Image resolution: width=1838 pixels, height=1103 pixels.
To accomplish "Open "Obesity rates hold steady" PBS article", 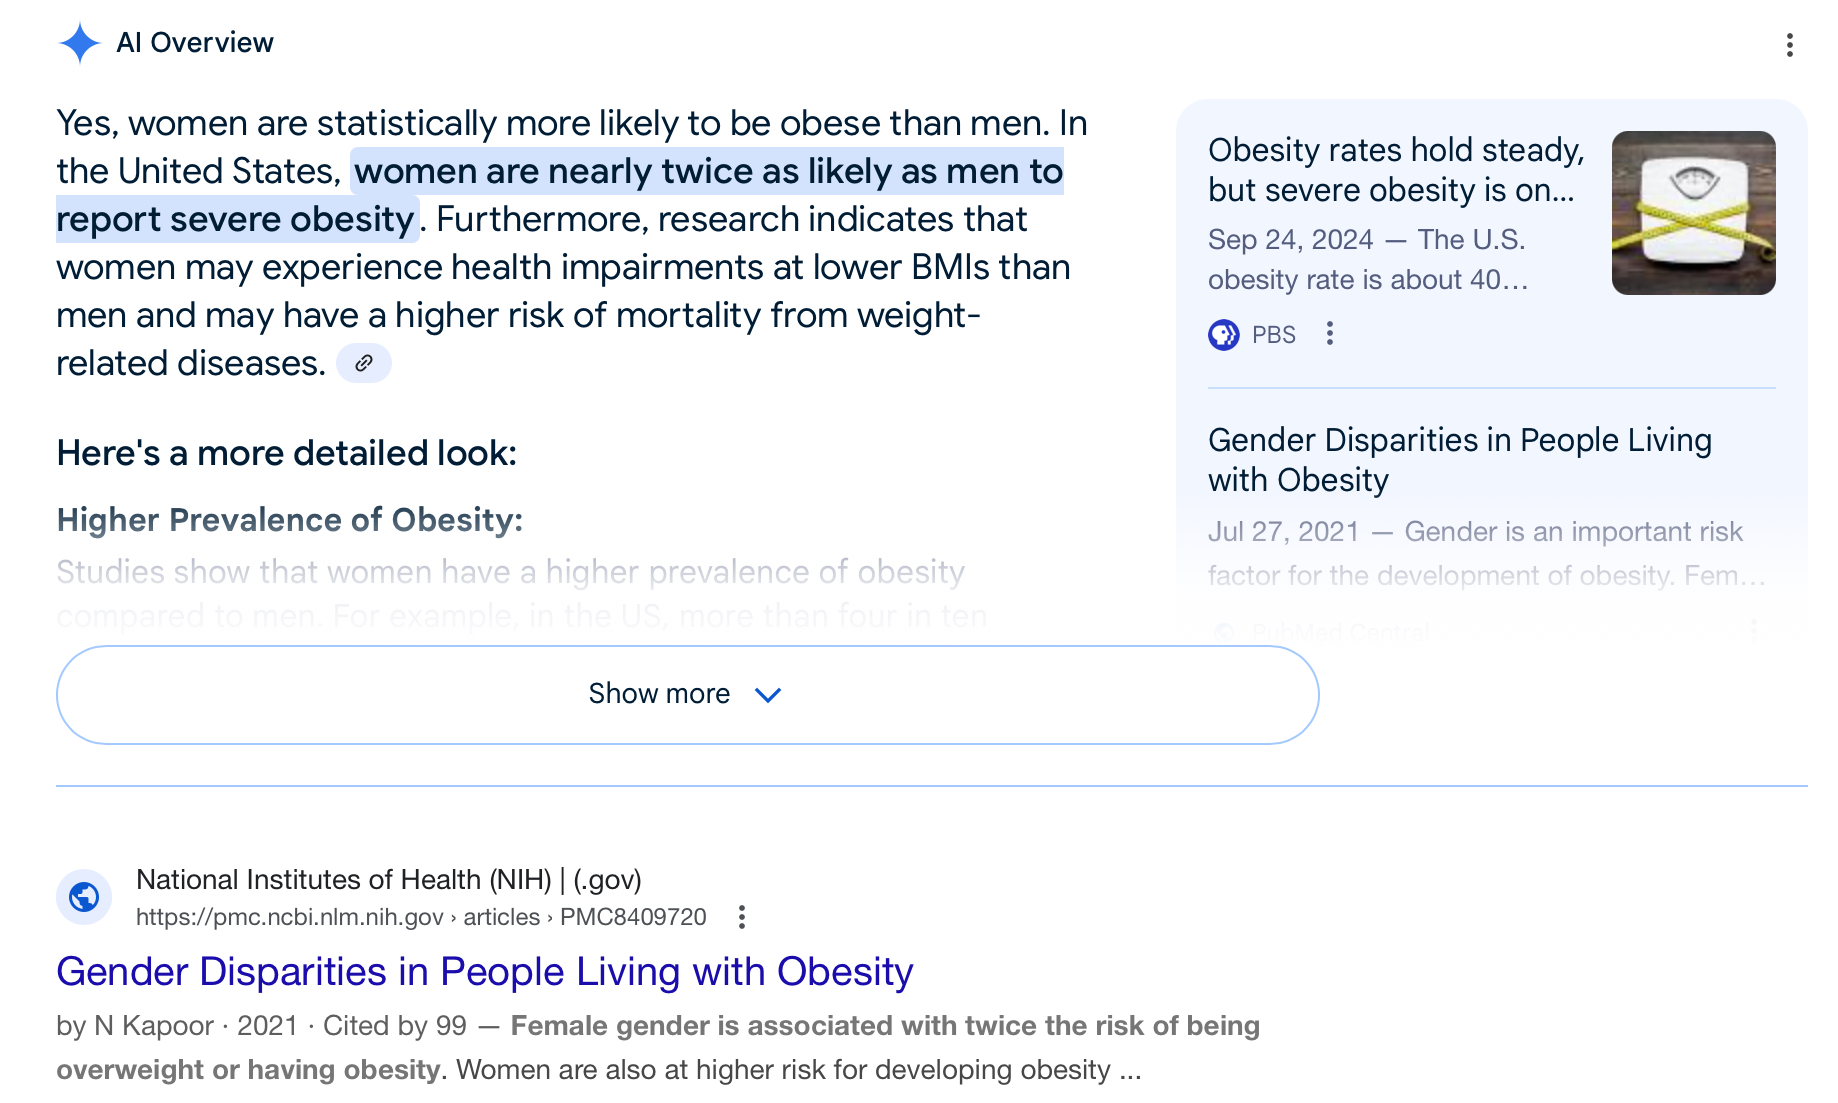I will click(x=1396, y=169).
